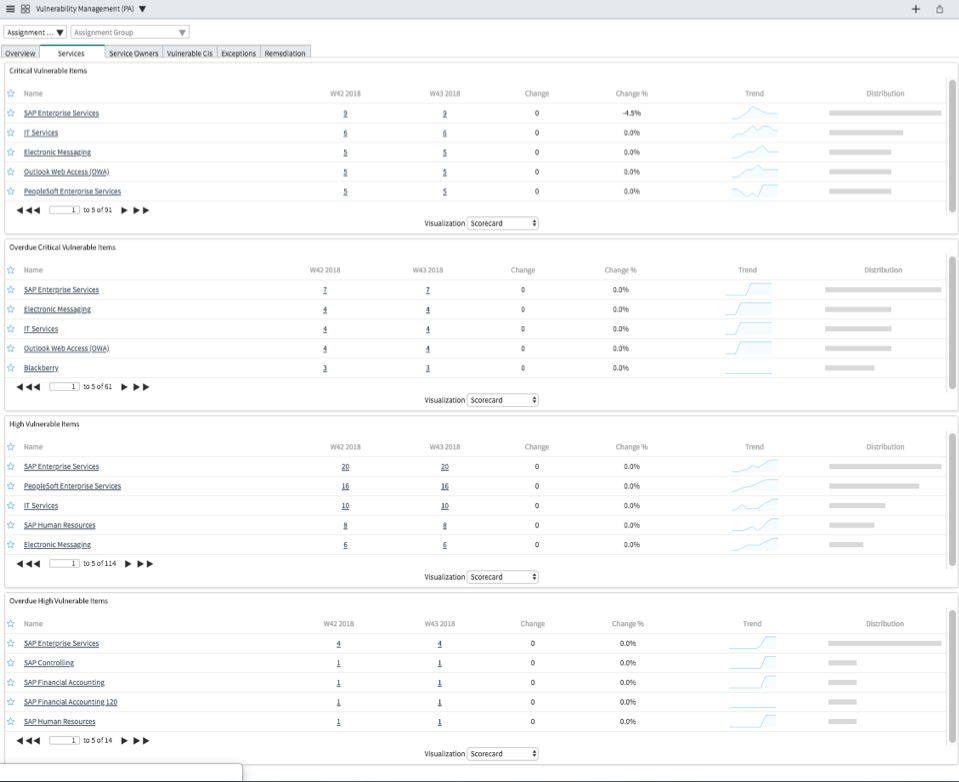Click the Critical Vulnerable Items panel scrollbar
This screenshot has width=959, height=782.
pos(952,146)
